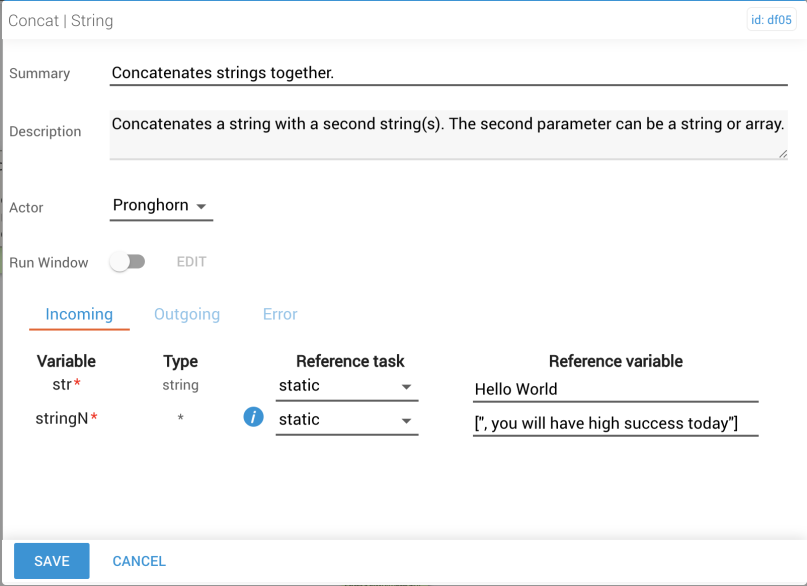Click the stringN reference variable array field

point(616,423)
